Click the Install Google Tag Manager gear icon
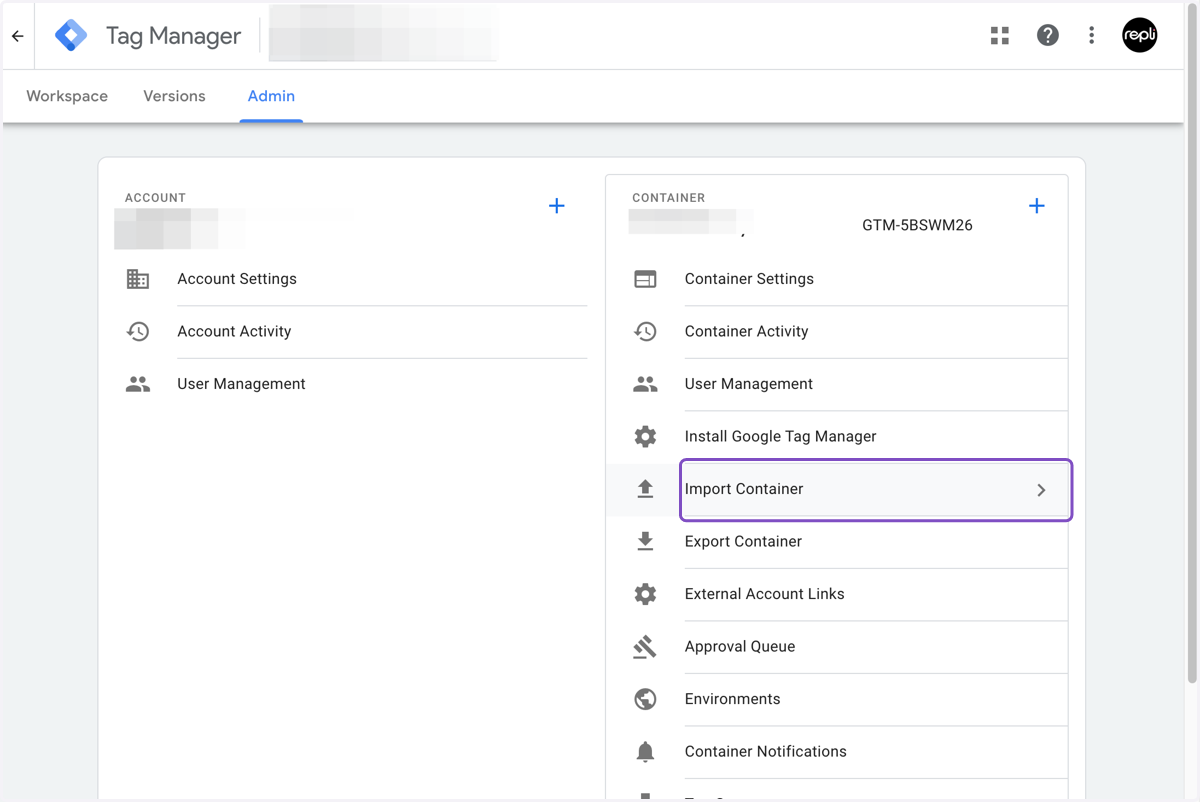 [645, 436]
